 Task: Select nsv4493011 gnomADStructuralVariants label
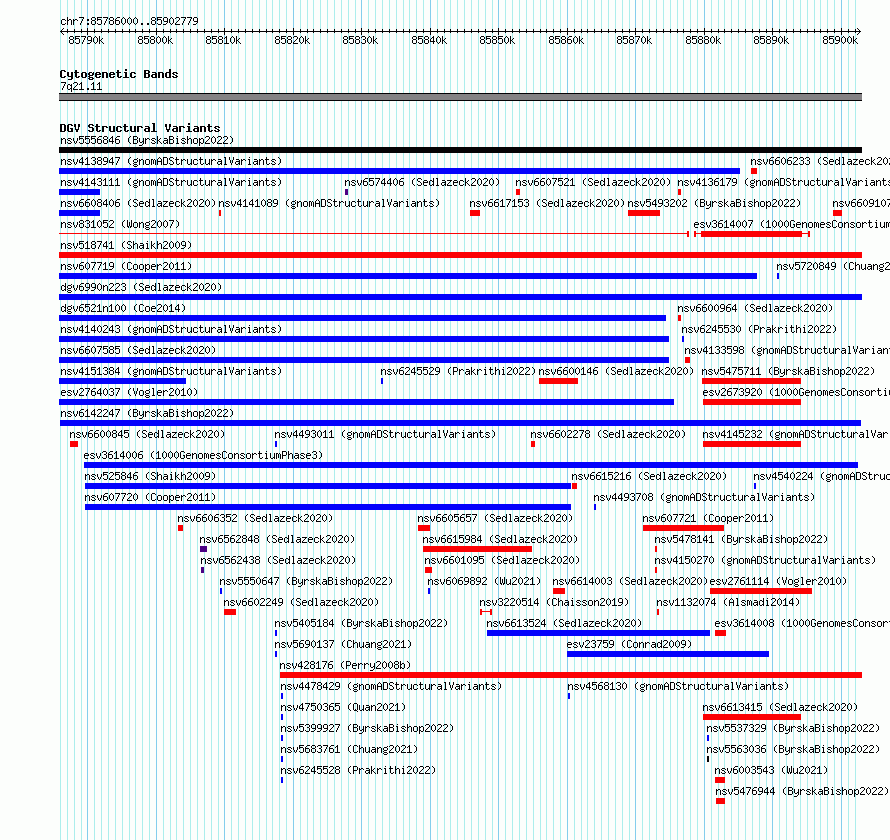click(x=385, y=434)
